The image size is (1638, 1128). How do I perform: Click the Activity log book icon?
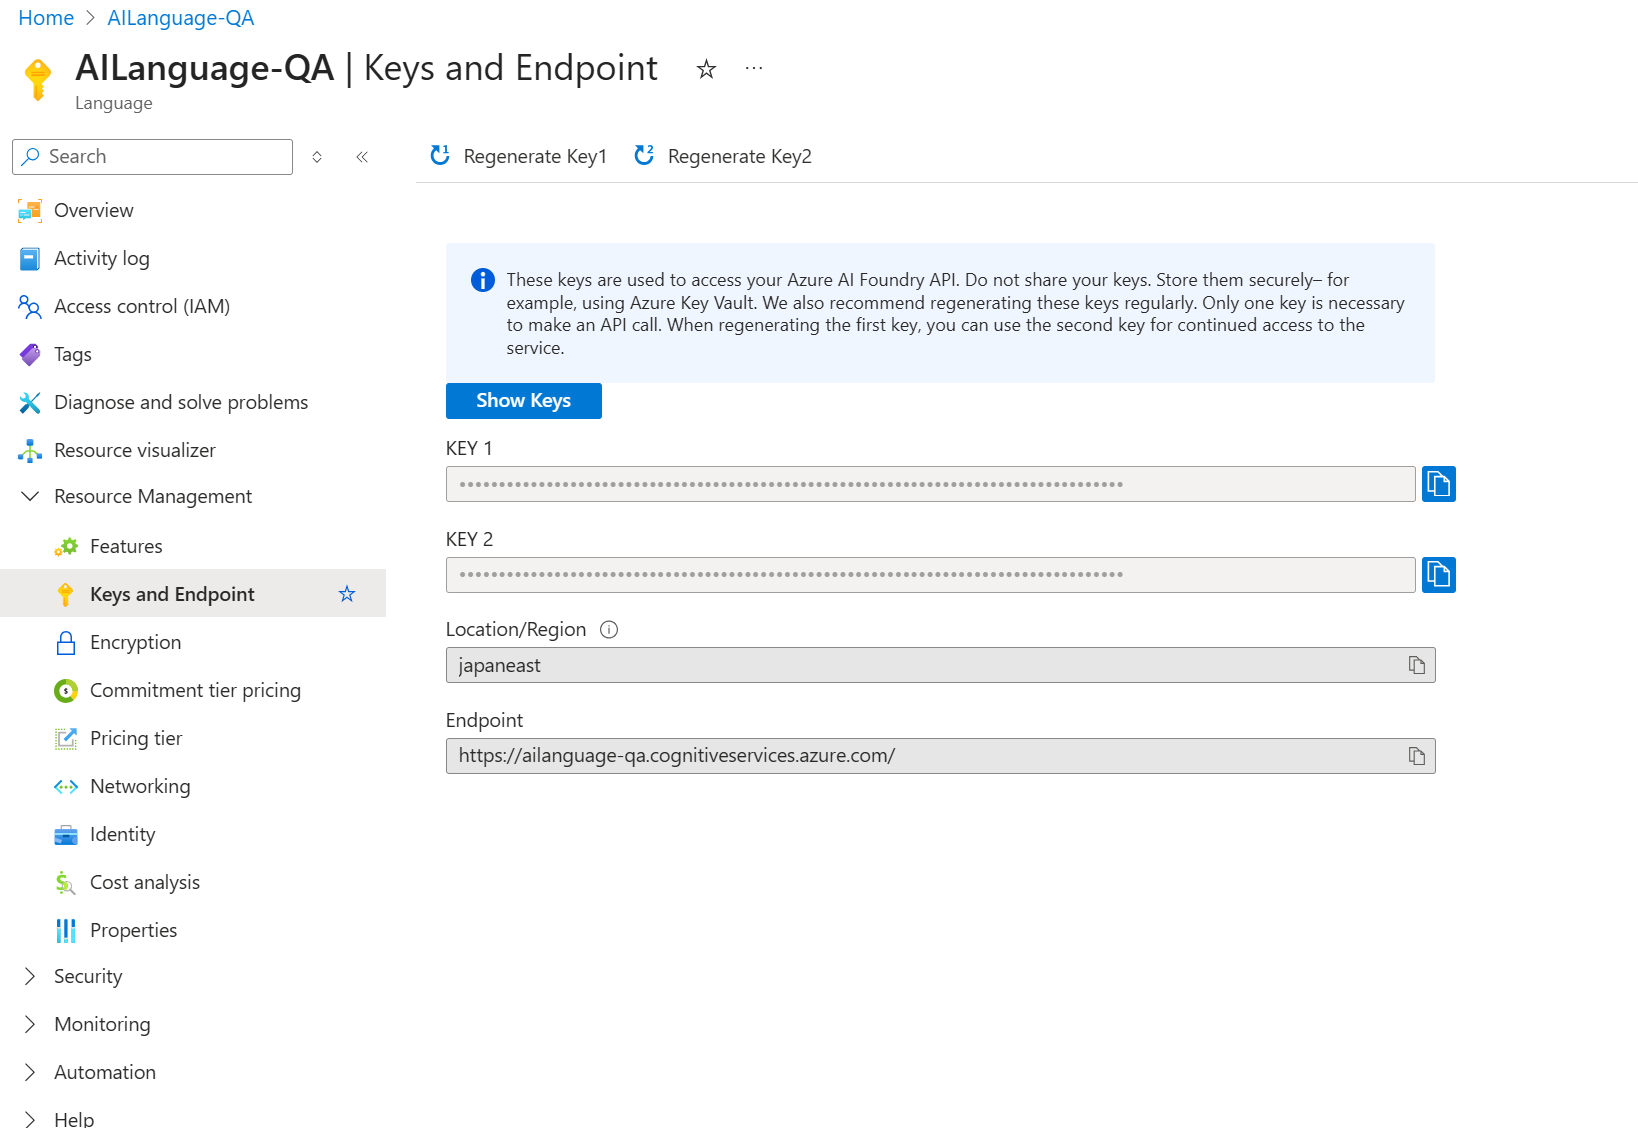[x=30, y=259]
